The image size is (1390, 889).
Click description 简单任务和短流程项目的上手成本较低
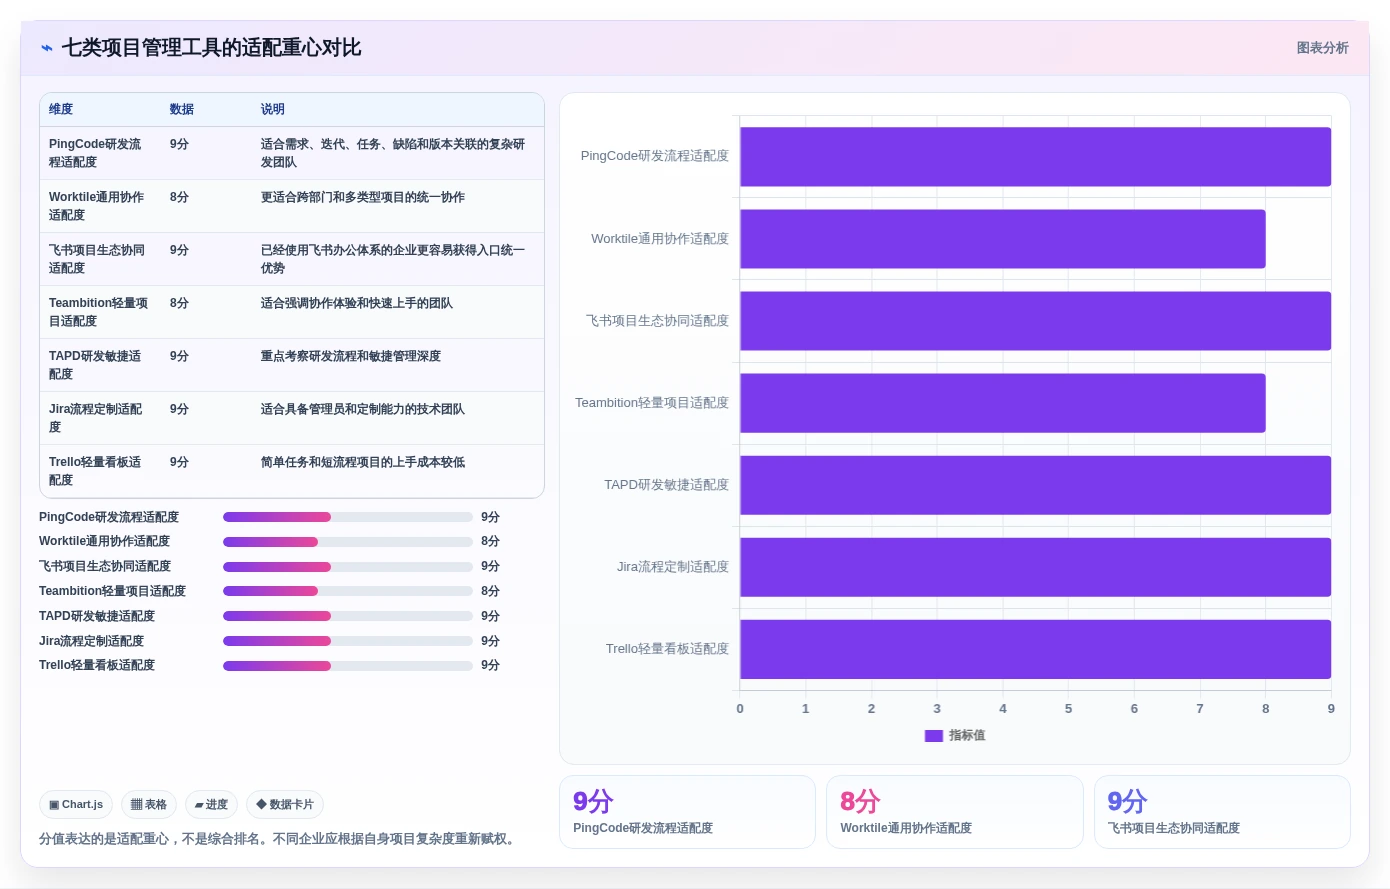[363, 462]
